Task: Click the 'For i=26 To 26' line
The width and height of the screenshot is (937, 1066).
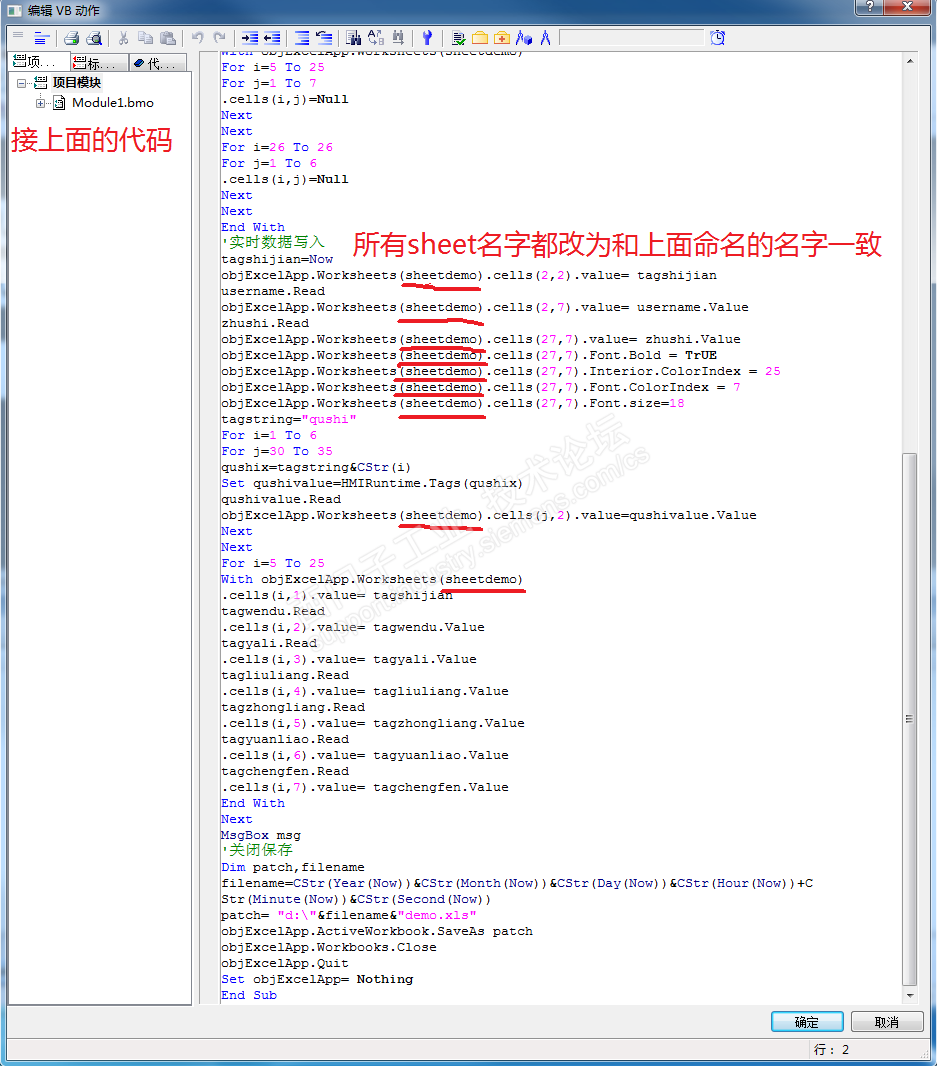Action: point(277,148)
